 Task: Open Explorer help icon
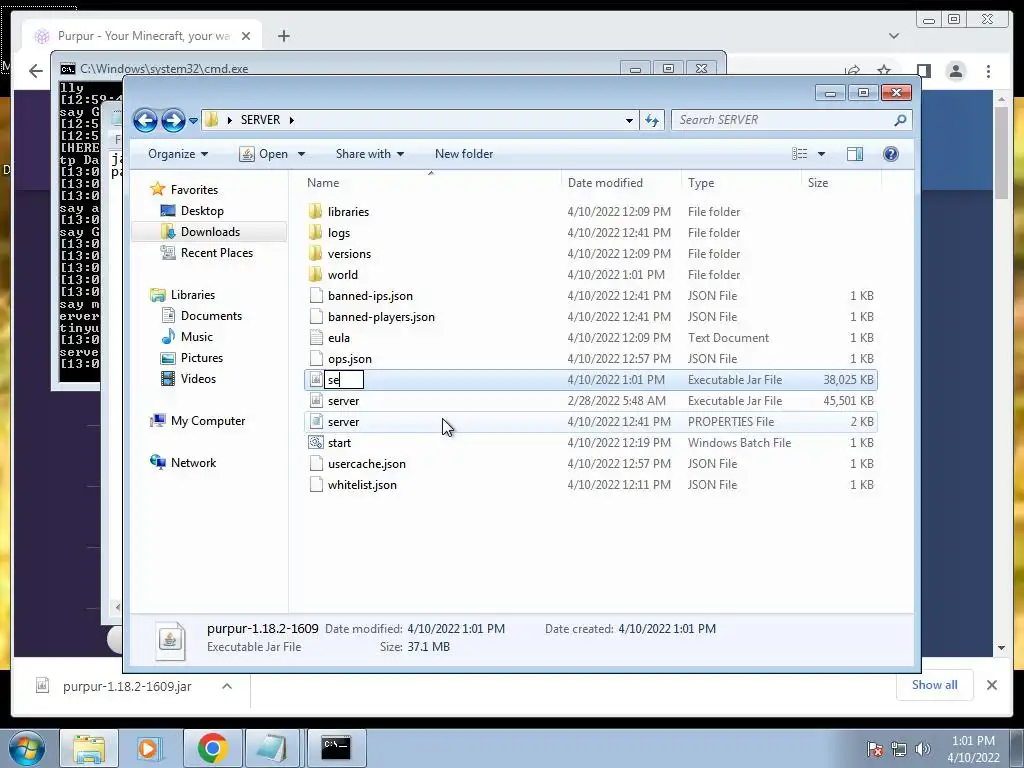(891, 154)
